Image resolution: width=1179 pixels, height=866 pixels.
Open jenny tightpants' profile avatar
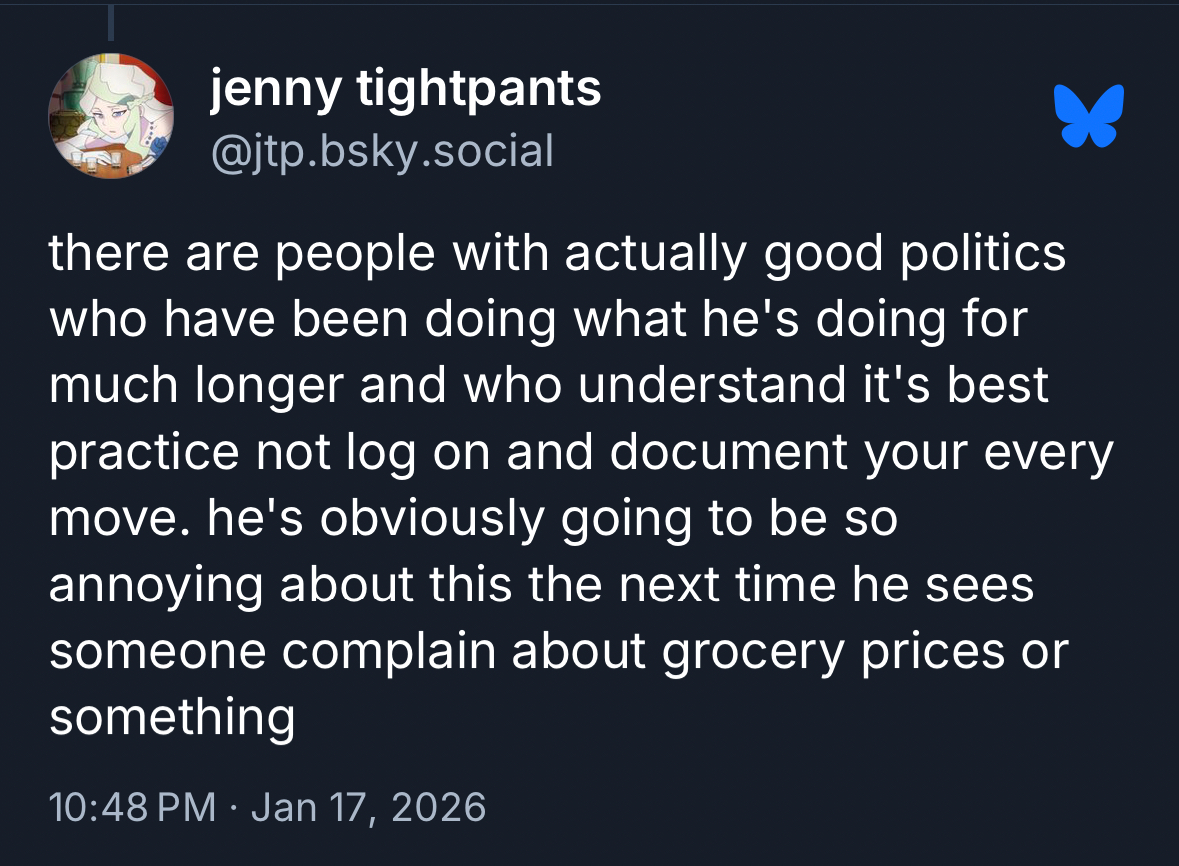click(111, 115)
